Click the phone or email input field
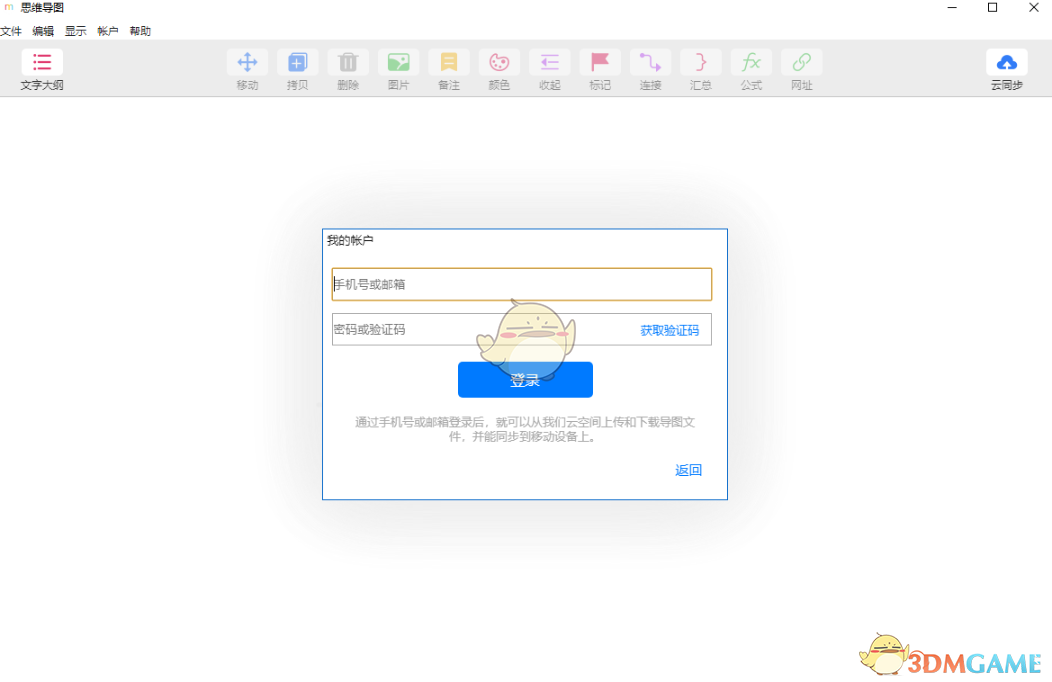The width and height of the screenshot is (1052, 682). (522, 284)
